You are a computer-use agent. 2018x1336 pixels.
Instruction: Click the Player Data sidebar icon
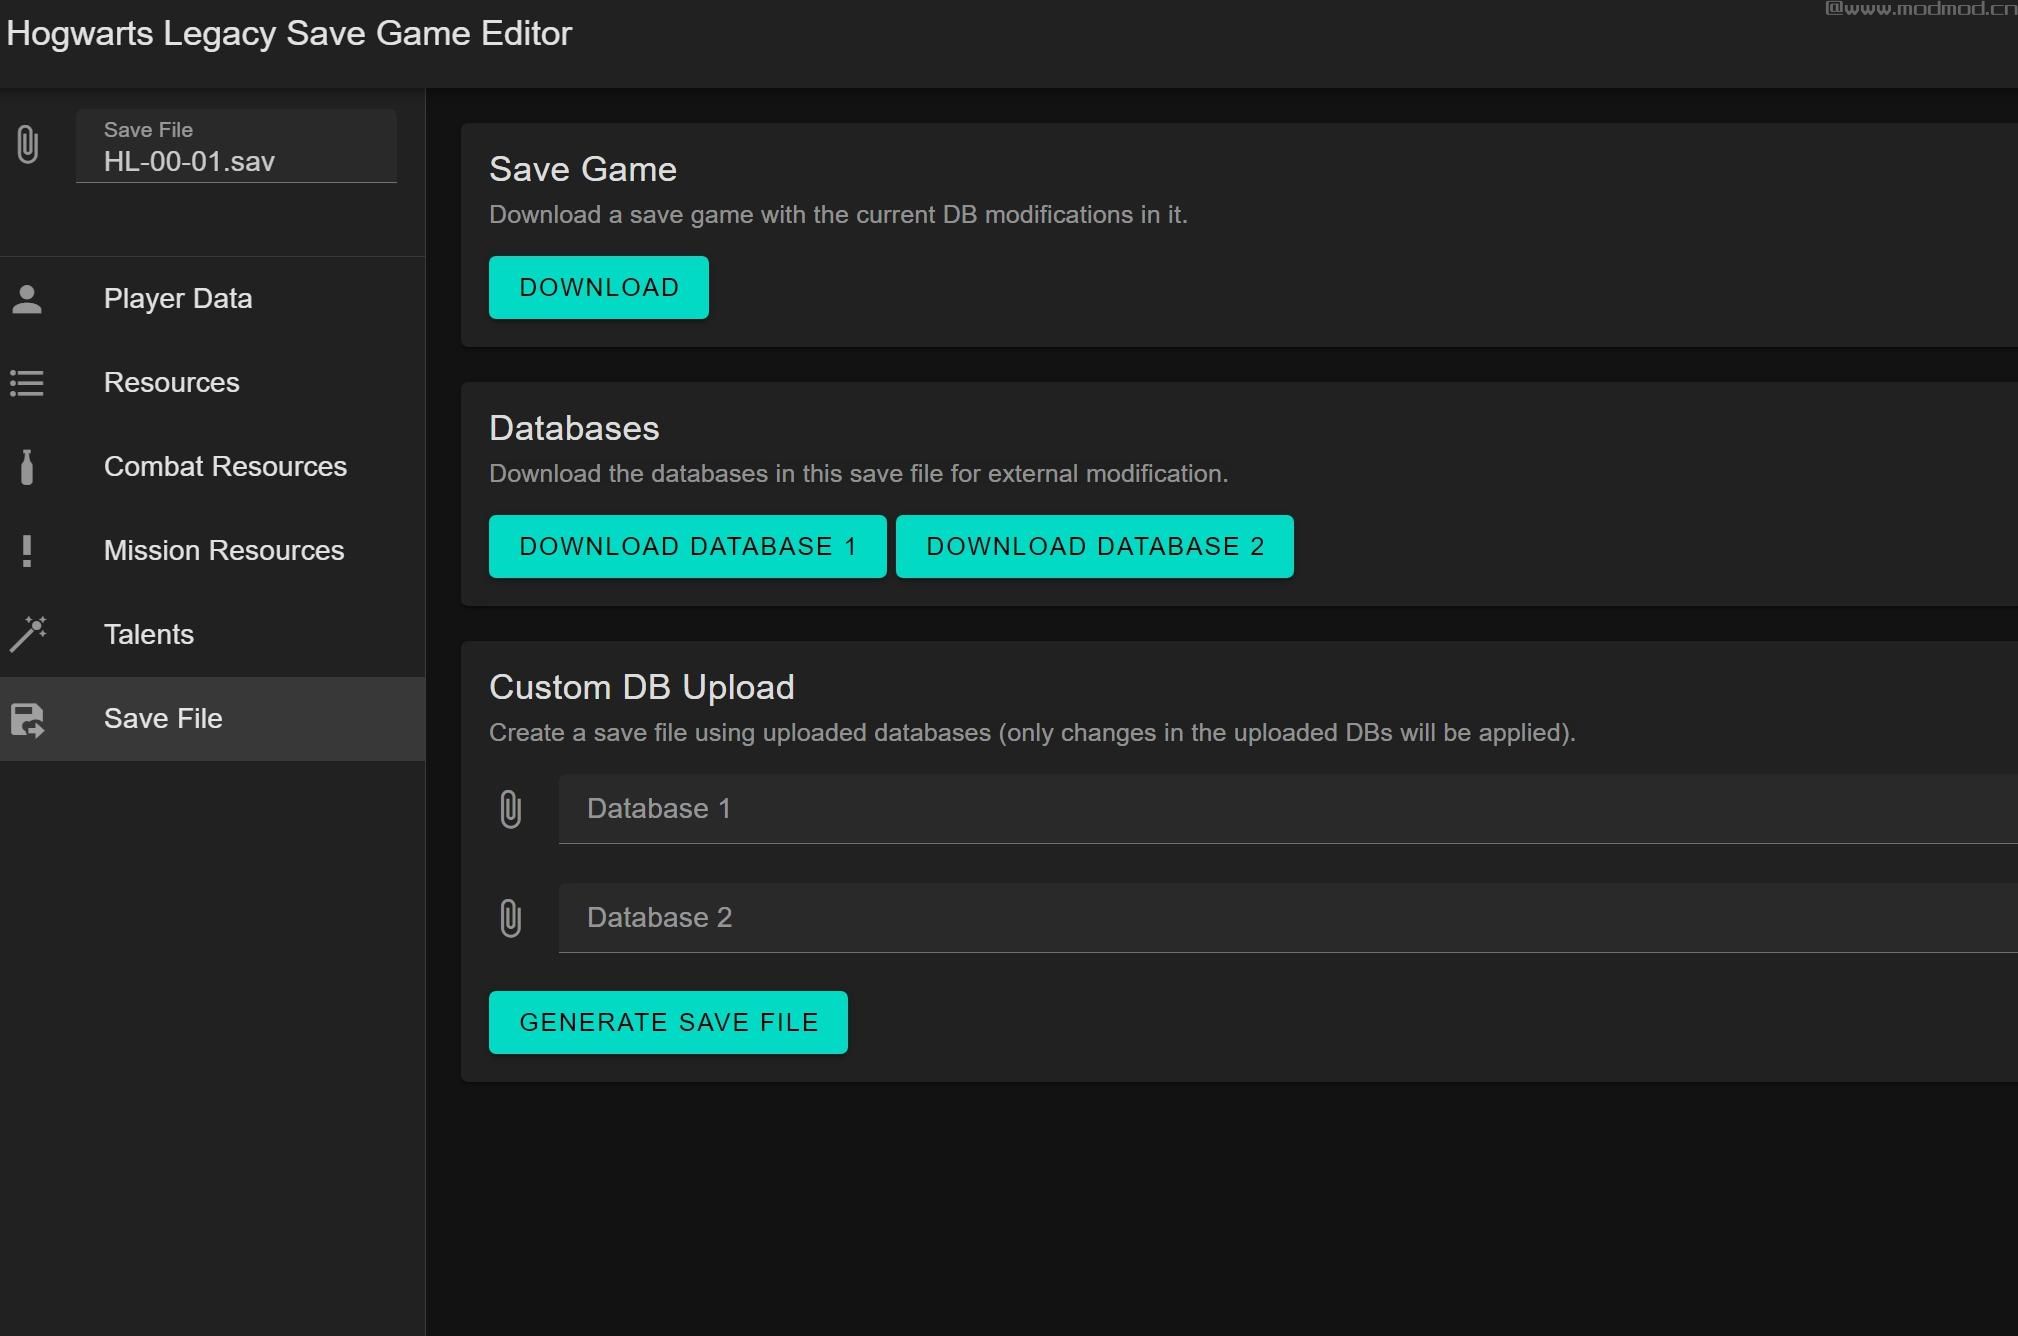(x=28, y=298)
